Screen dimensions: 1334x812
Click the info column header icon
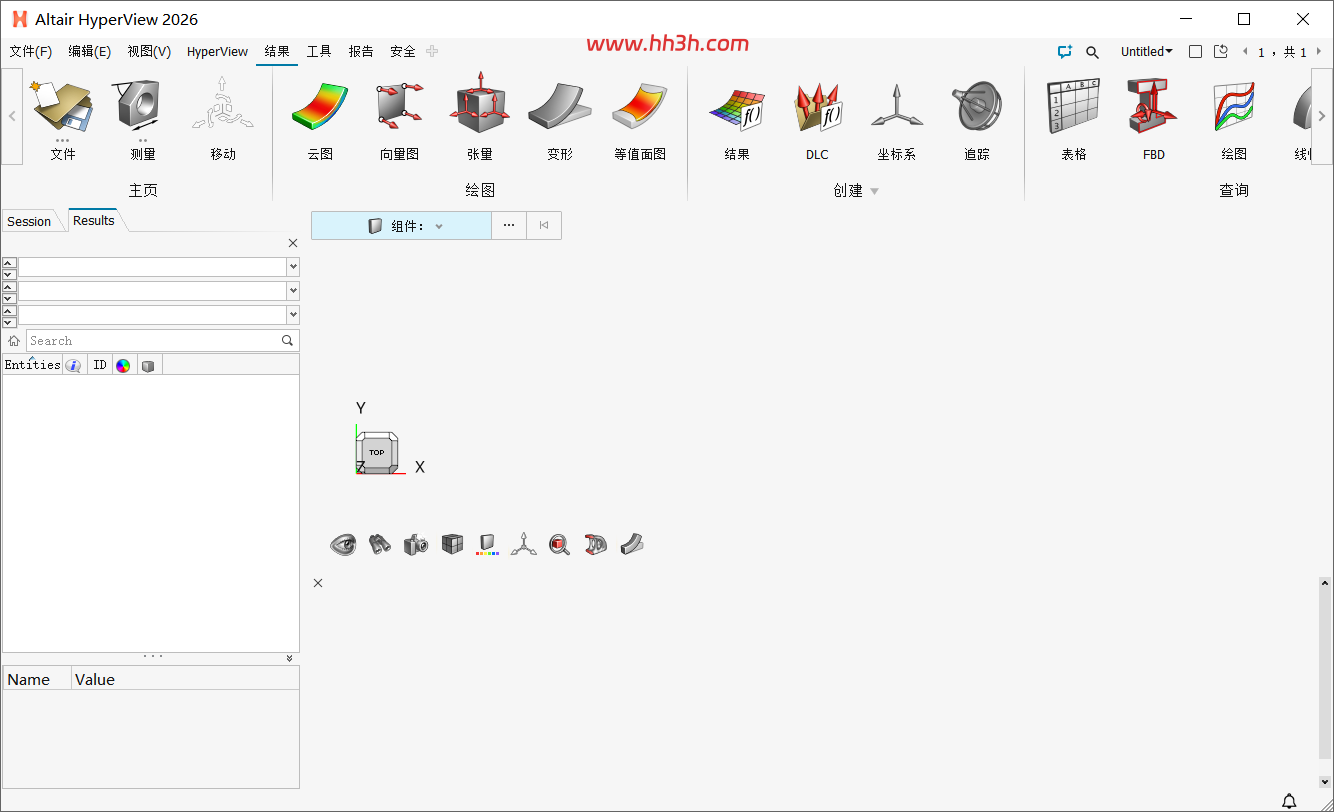74,365
